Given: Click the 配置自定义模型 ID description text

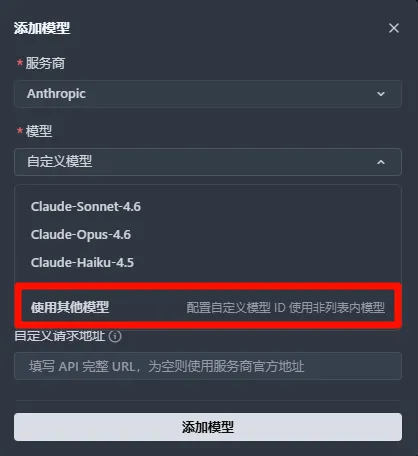Looking at the screenshot, I should click(x=285, y=307).
